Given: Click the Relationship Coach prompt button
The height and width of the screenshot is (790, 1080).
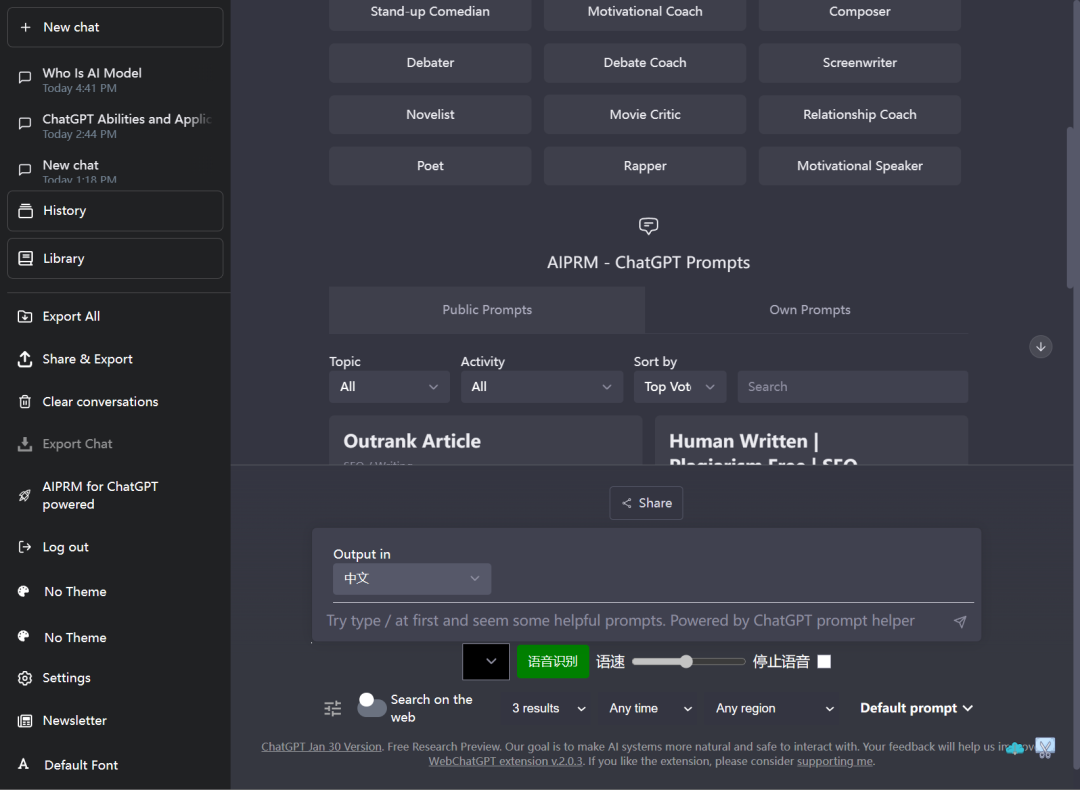Looking at the screenshot, I should (860, 114).
